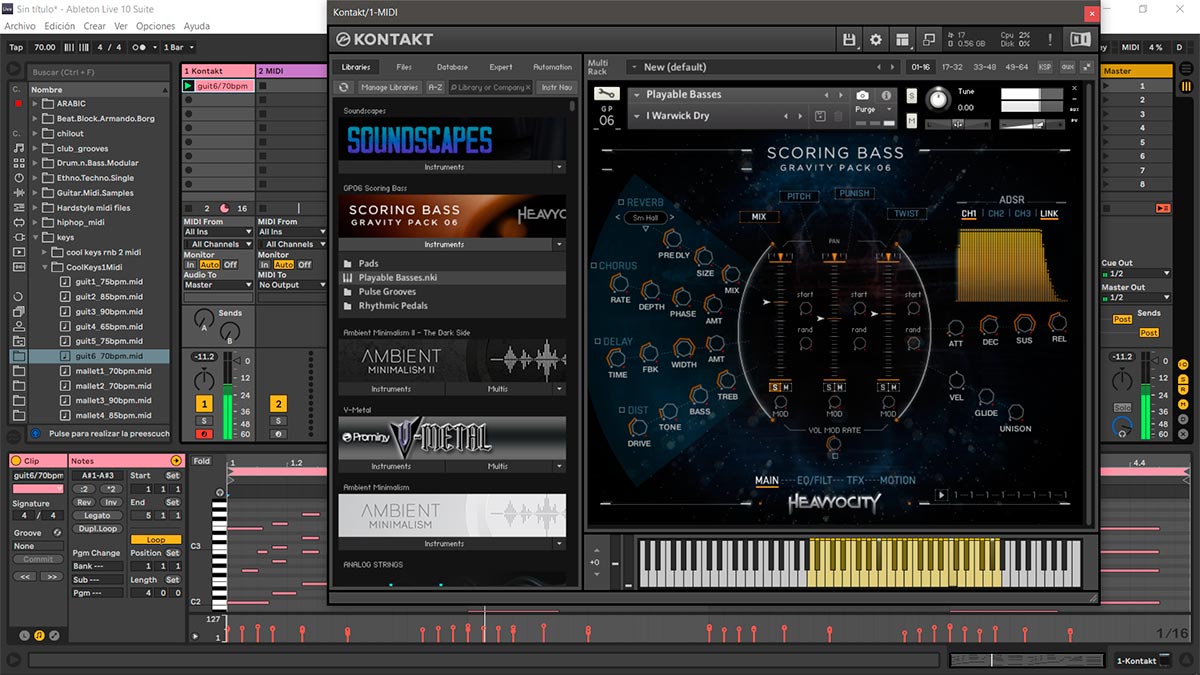
Task: Open the track 1 MIDI From All Ins dropdown
Action: [218, 232]
